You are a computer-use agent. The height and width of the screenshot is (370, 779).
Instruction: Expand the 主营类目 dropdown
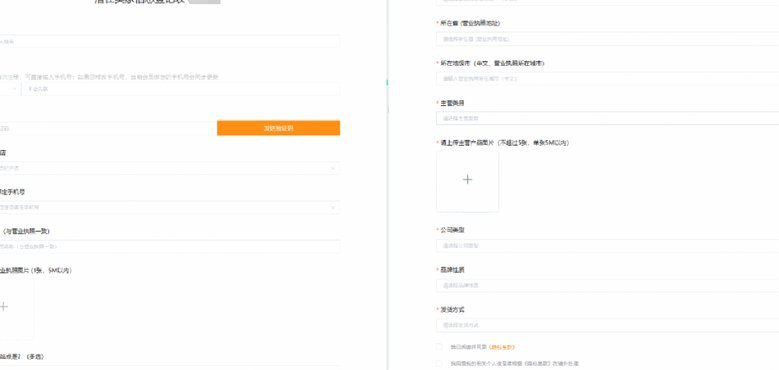point(608,118)
